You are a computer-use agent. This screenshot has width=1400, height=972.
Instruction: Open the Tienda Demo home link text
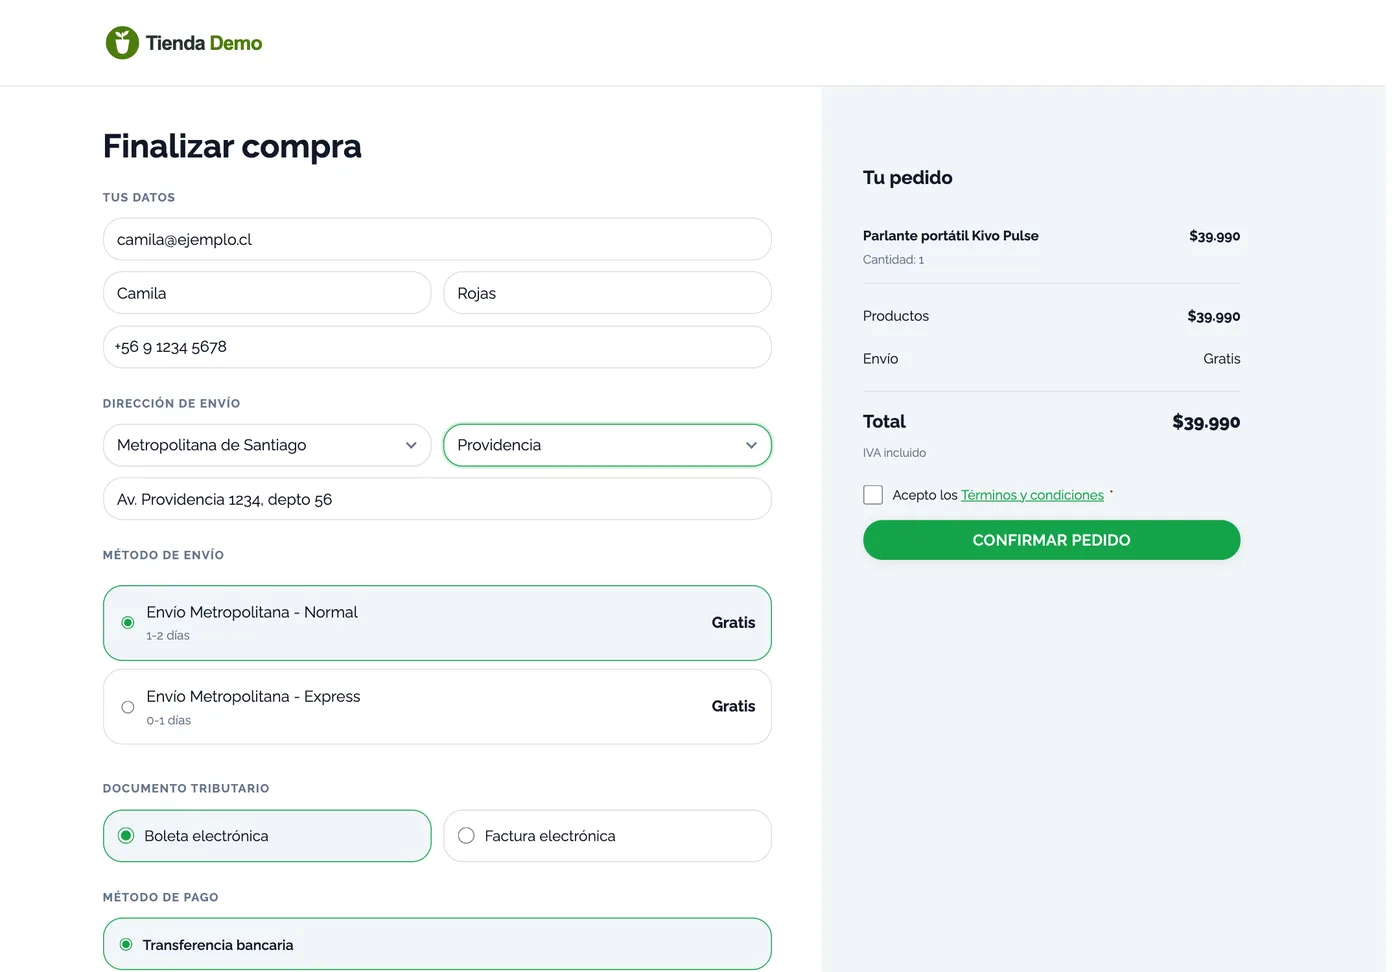tap(204, 43)
